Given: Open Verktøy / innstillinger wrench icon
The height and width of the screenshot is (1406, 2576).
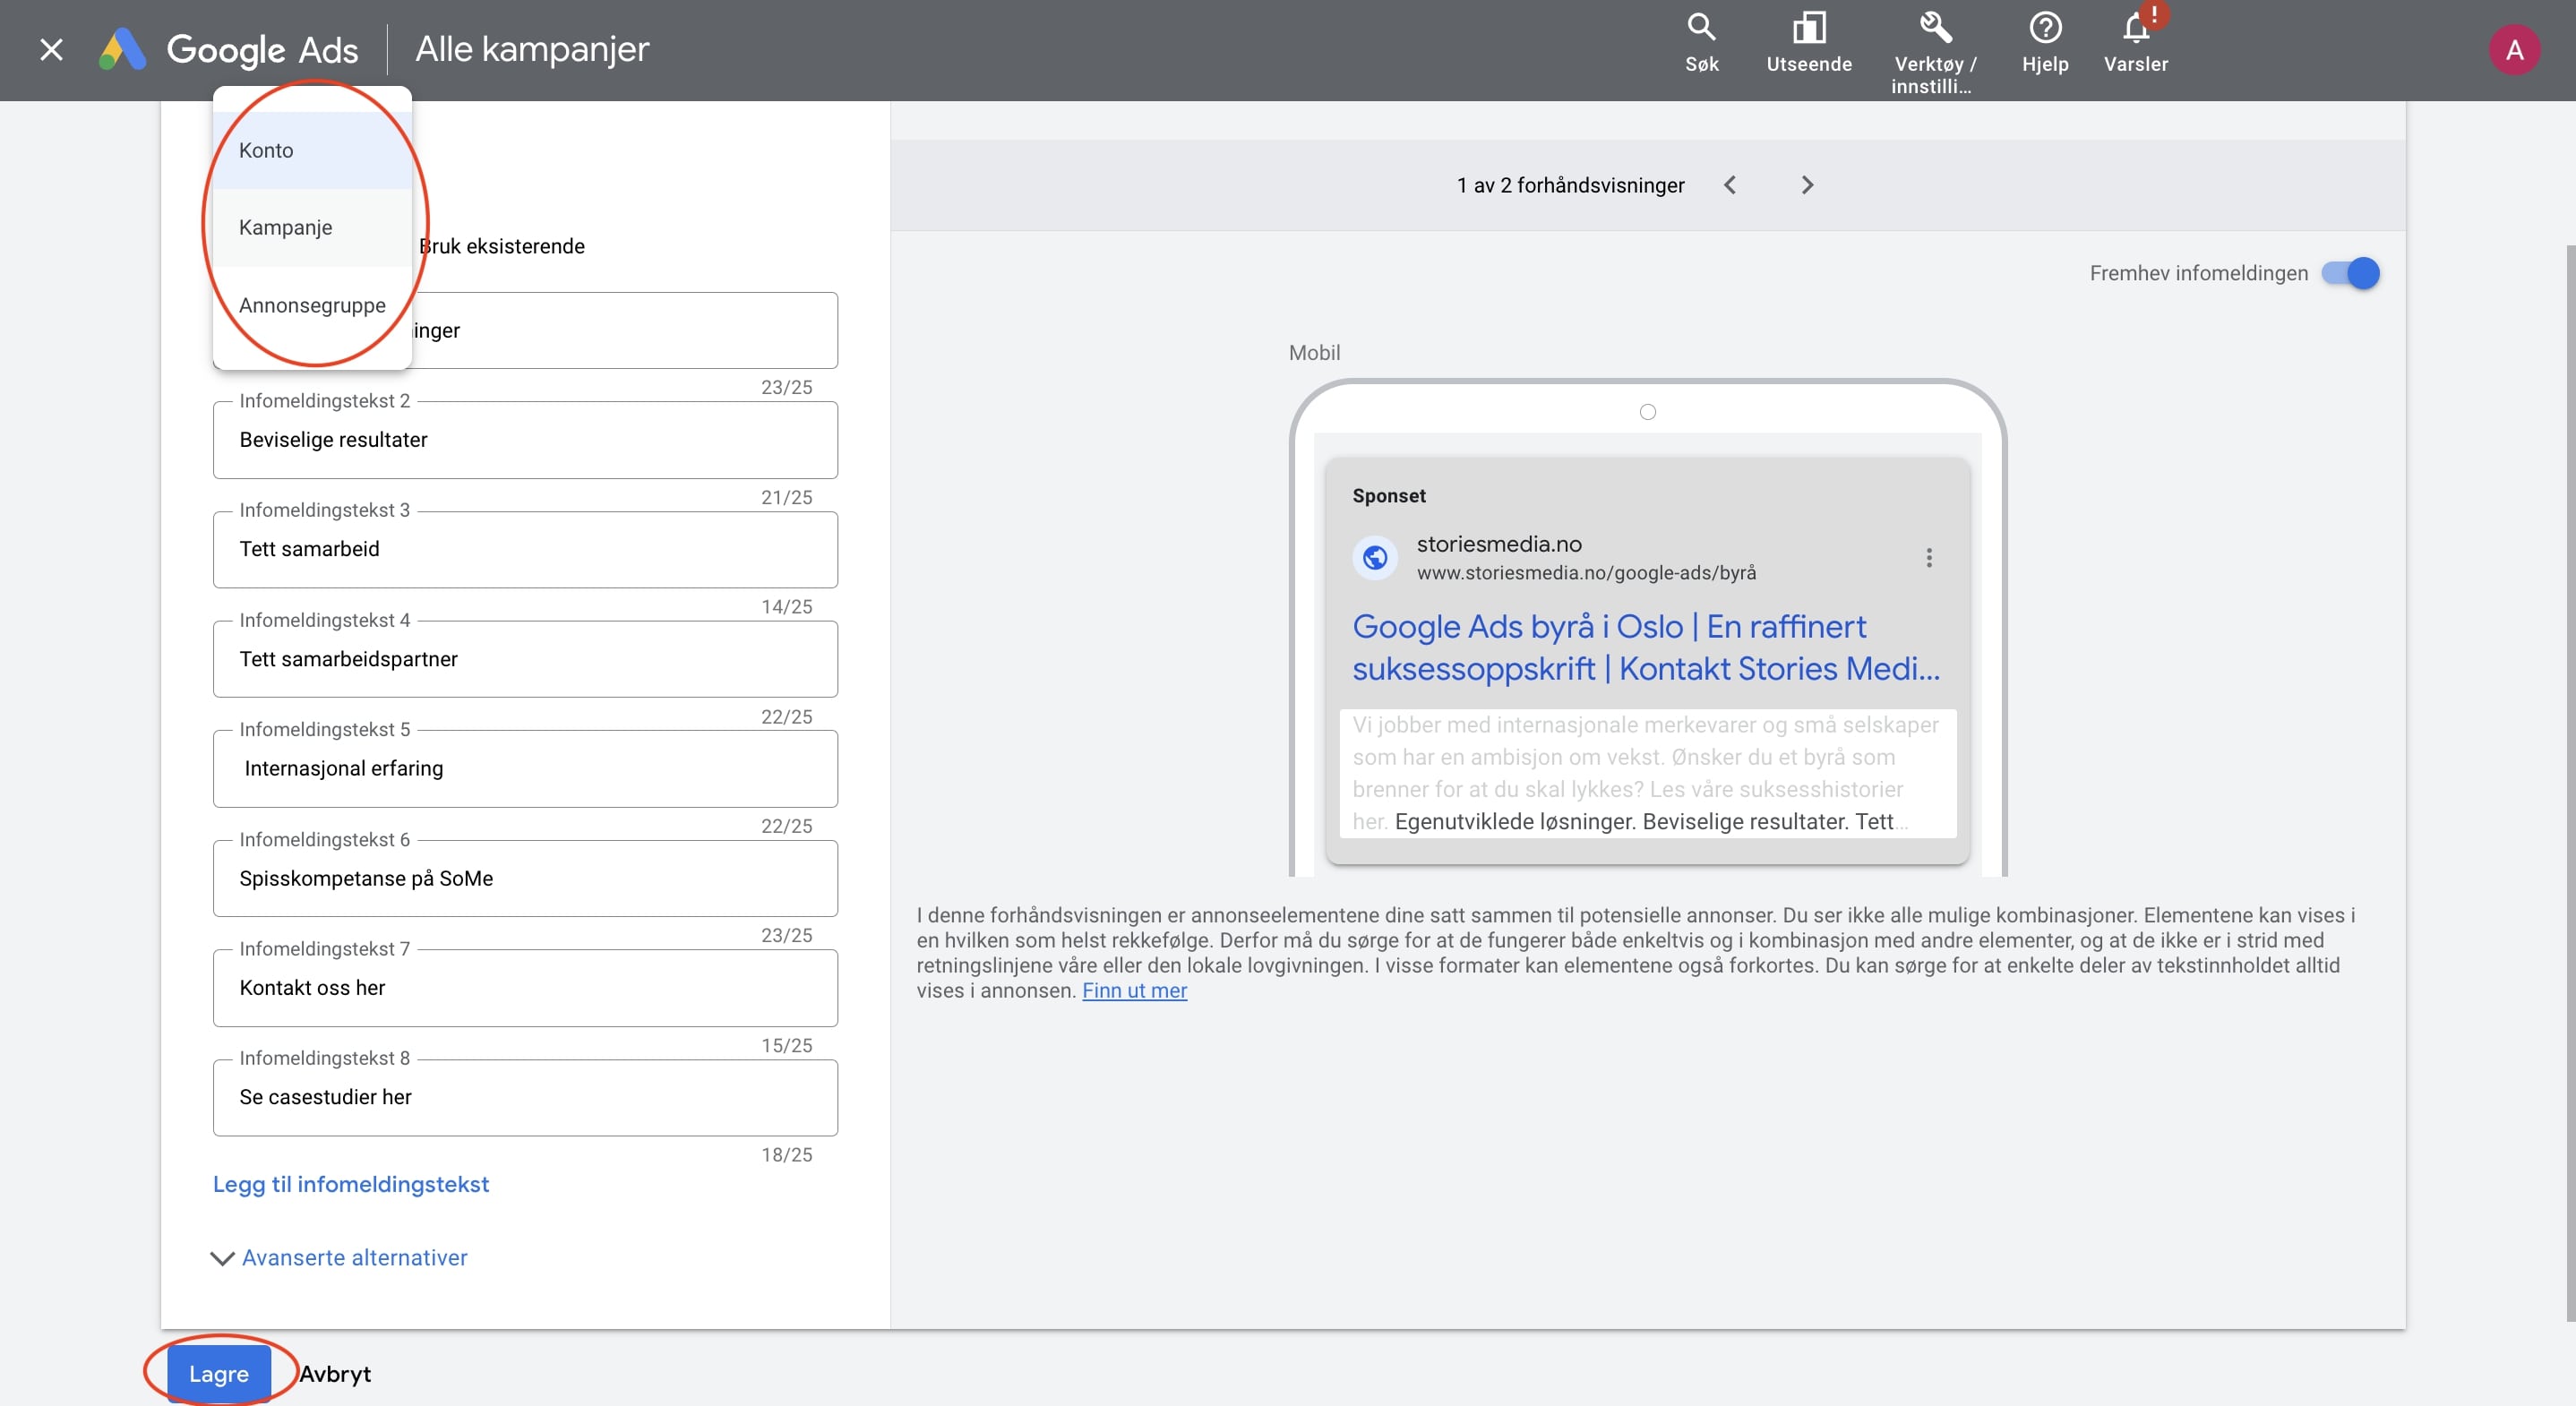Looking at the screenshot, I should [1934, 29].
